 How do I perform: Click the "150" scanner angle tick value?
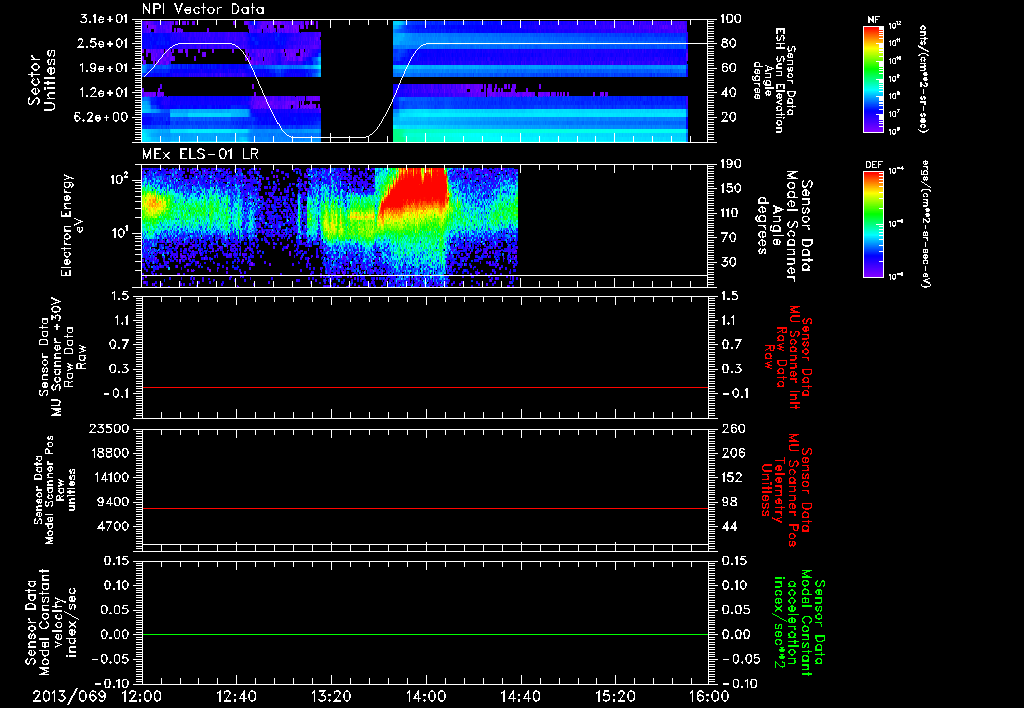(x=733, y=188)
